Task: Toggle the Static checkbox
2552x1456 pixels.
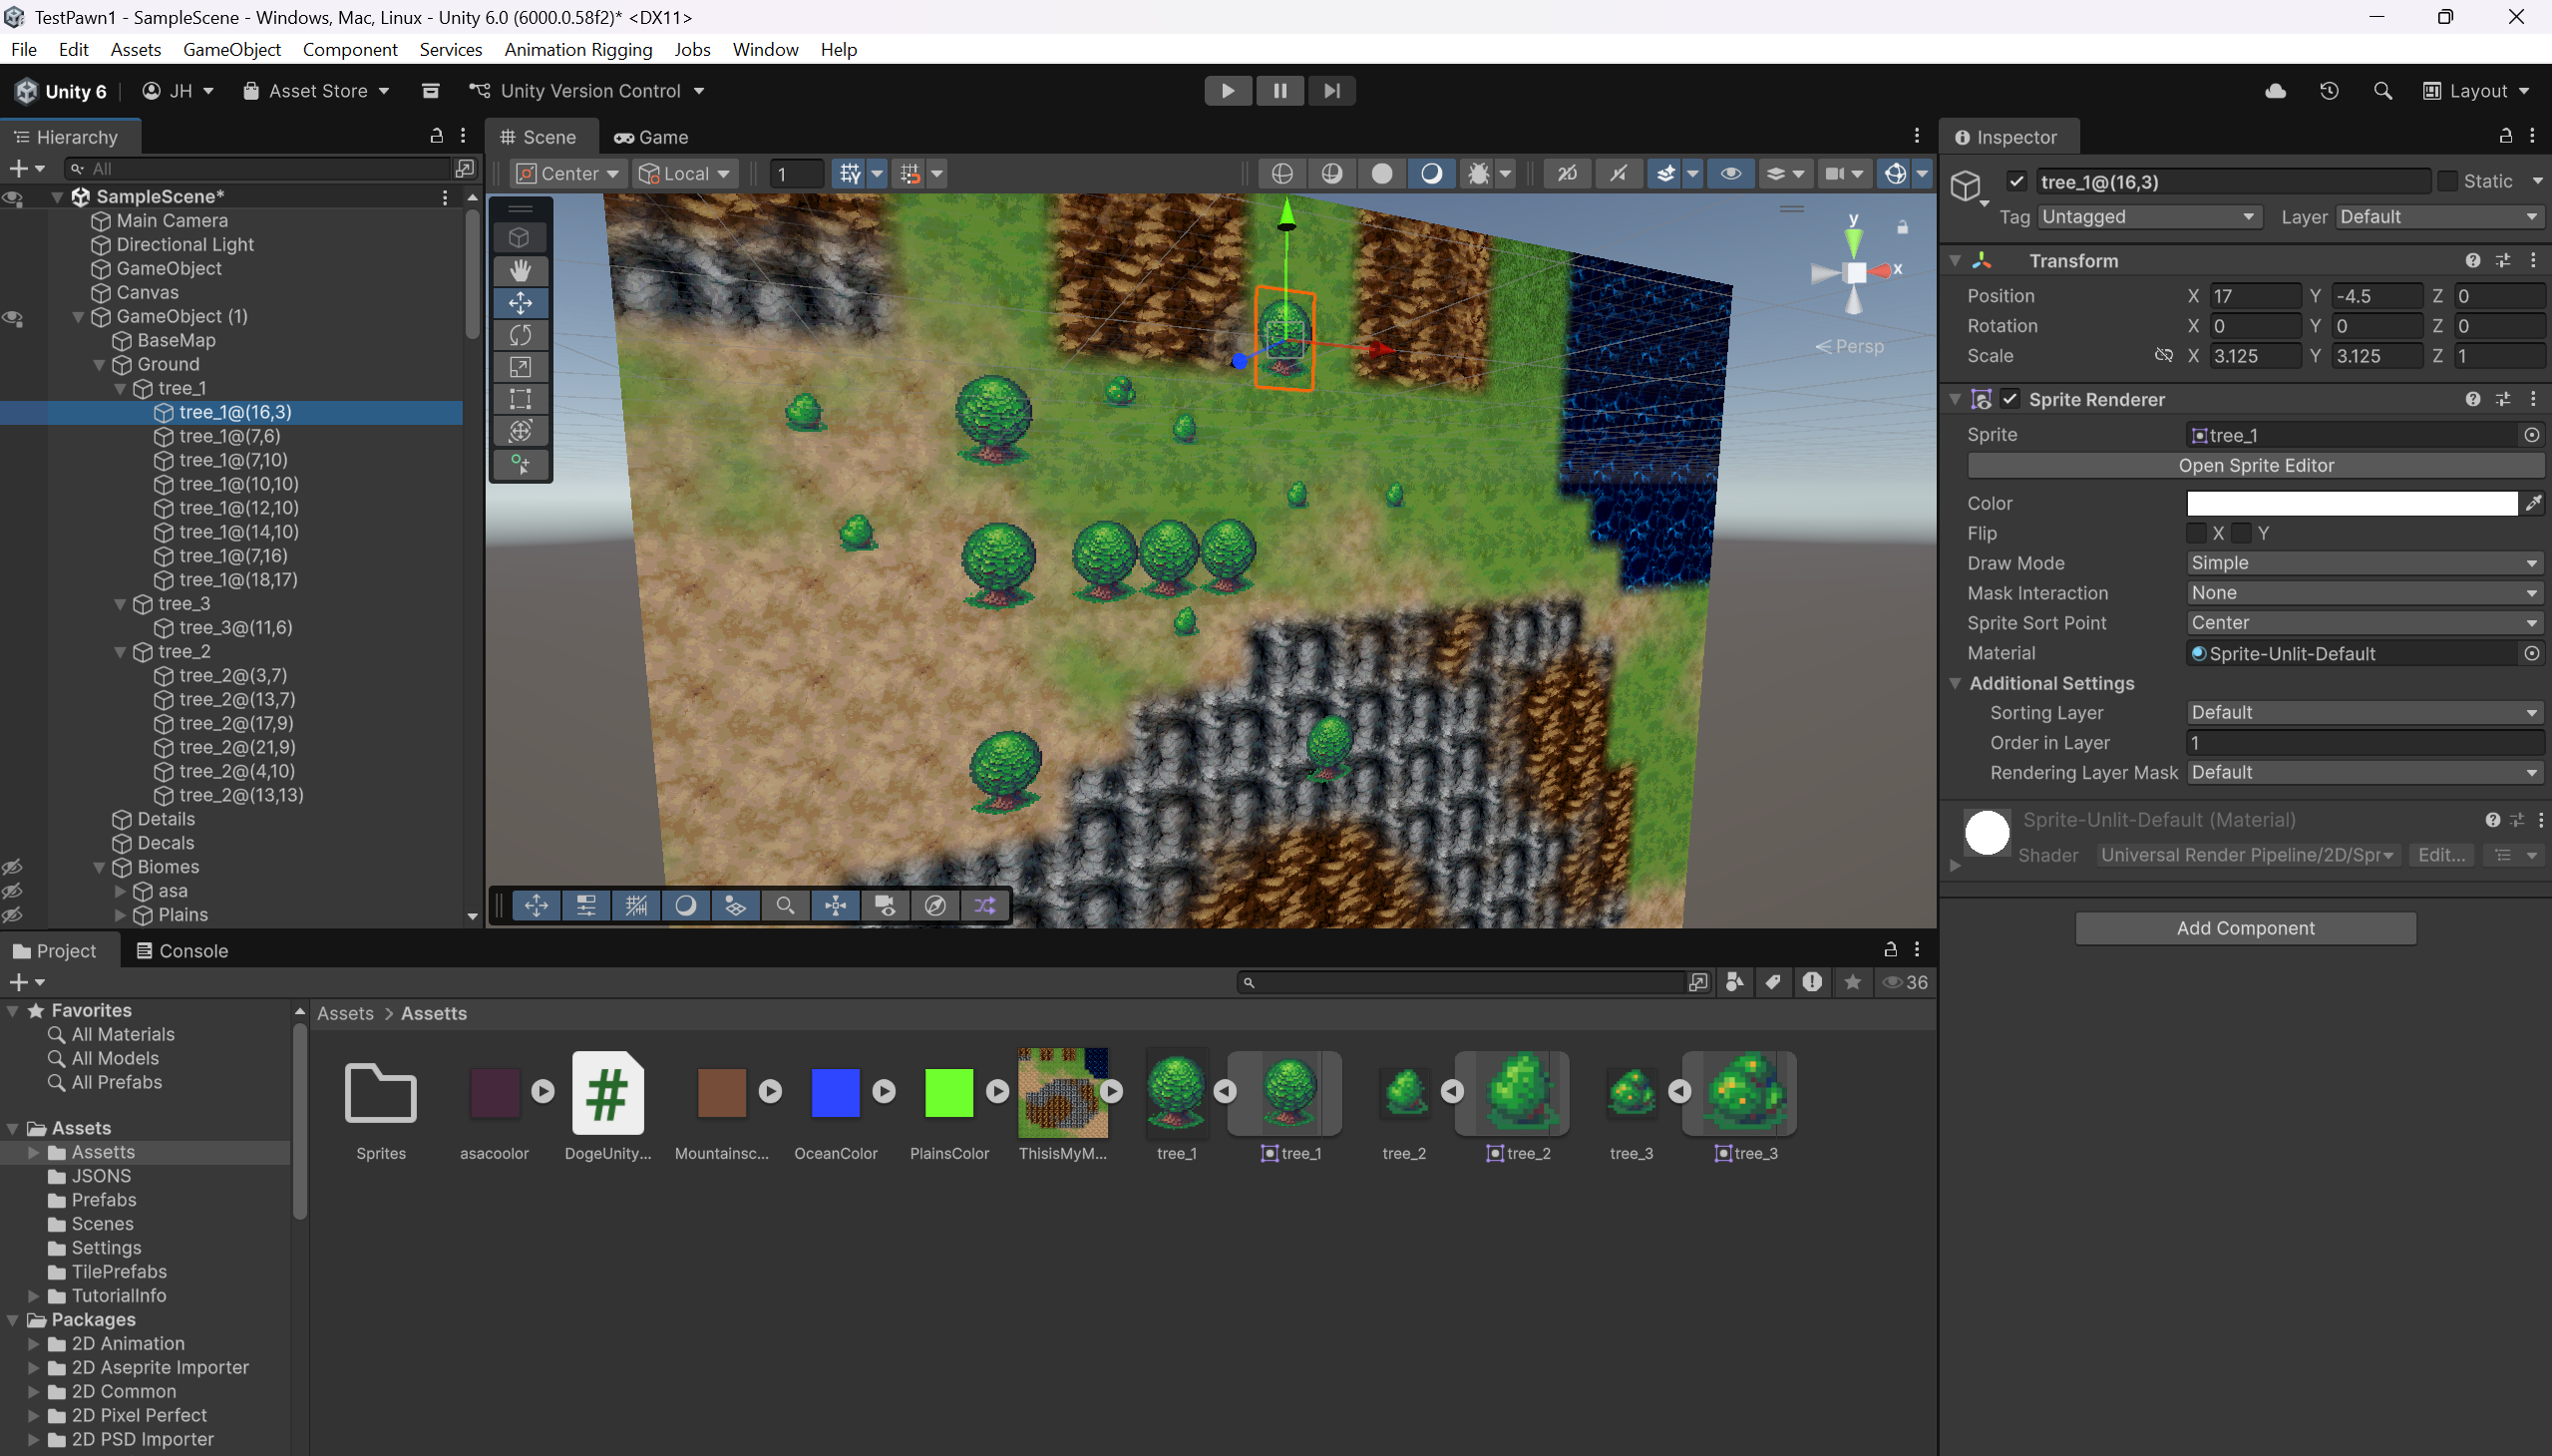Action: click(2446, 181)
